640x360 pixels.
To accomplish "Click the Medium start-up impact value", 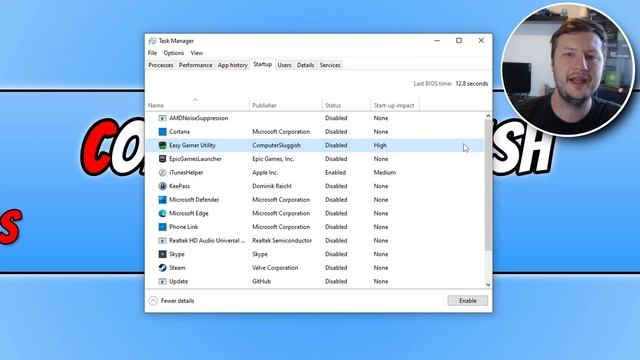I will pyautogui.click(x=385, y=172).
